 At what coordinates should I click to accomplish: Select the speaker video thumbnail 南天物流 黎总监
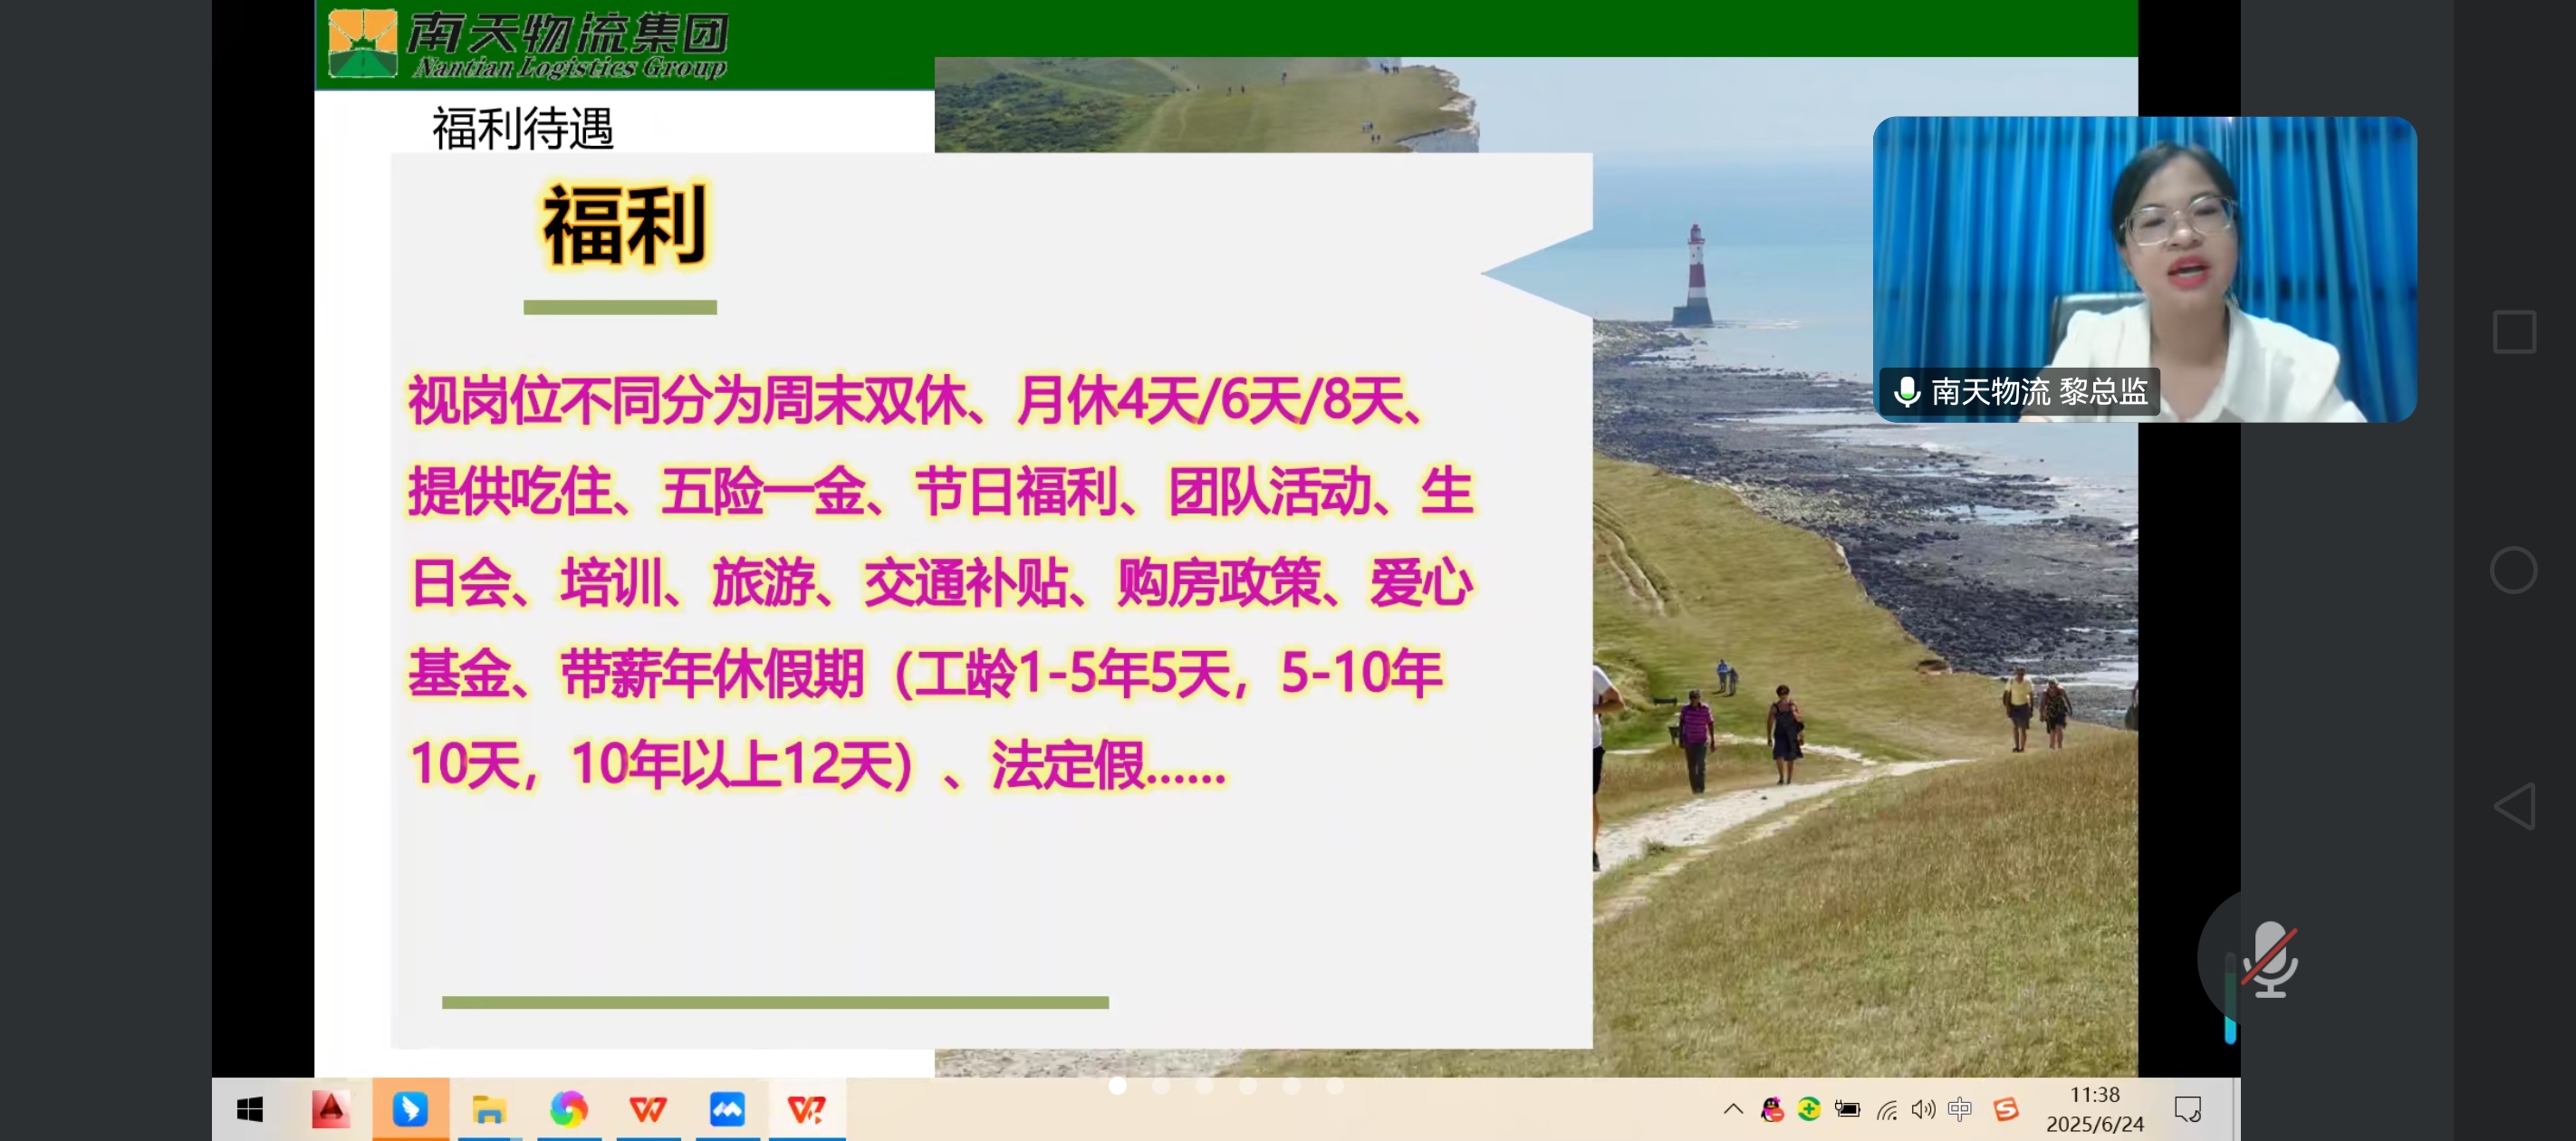(x=2144, y=269)
